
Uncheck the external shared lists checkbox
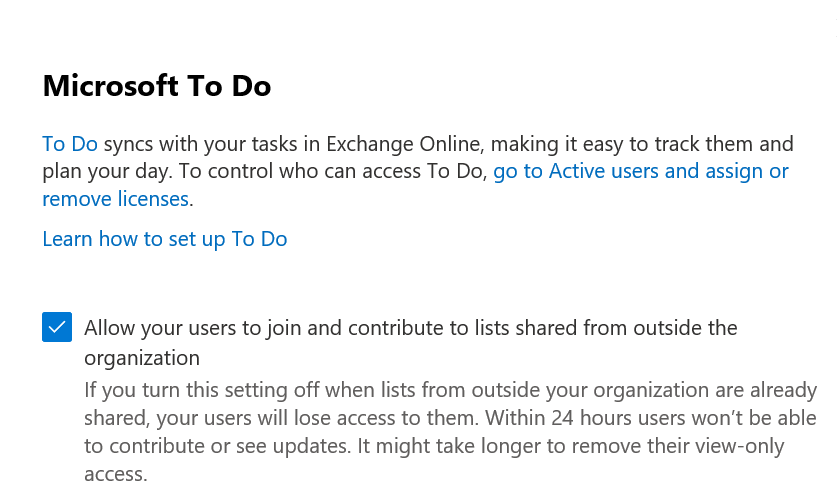57,327
